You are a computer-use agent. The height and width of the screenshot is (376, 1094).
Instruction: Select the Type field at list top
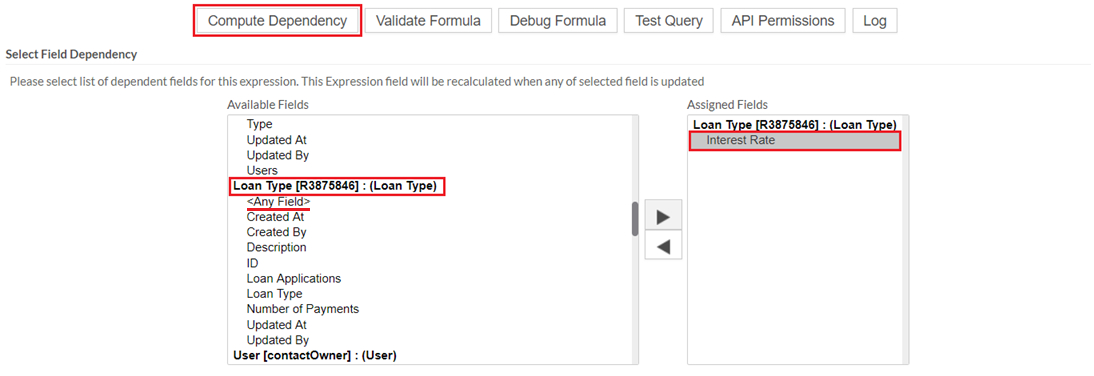[260, 124]
